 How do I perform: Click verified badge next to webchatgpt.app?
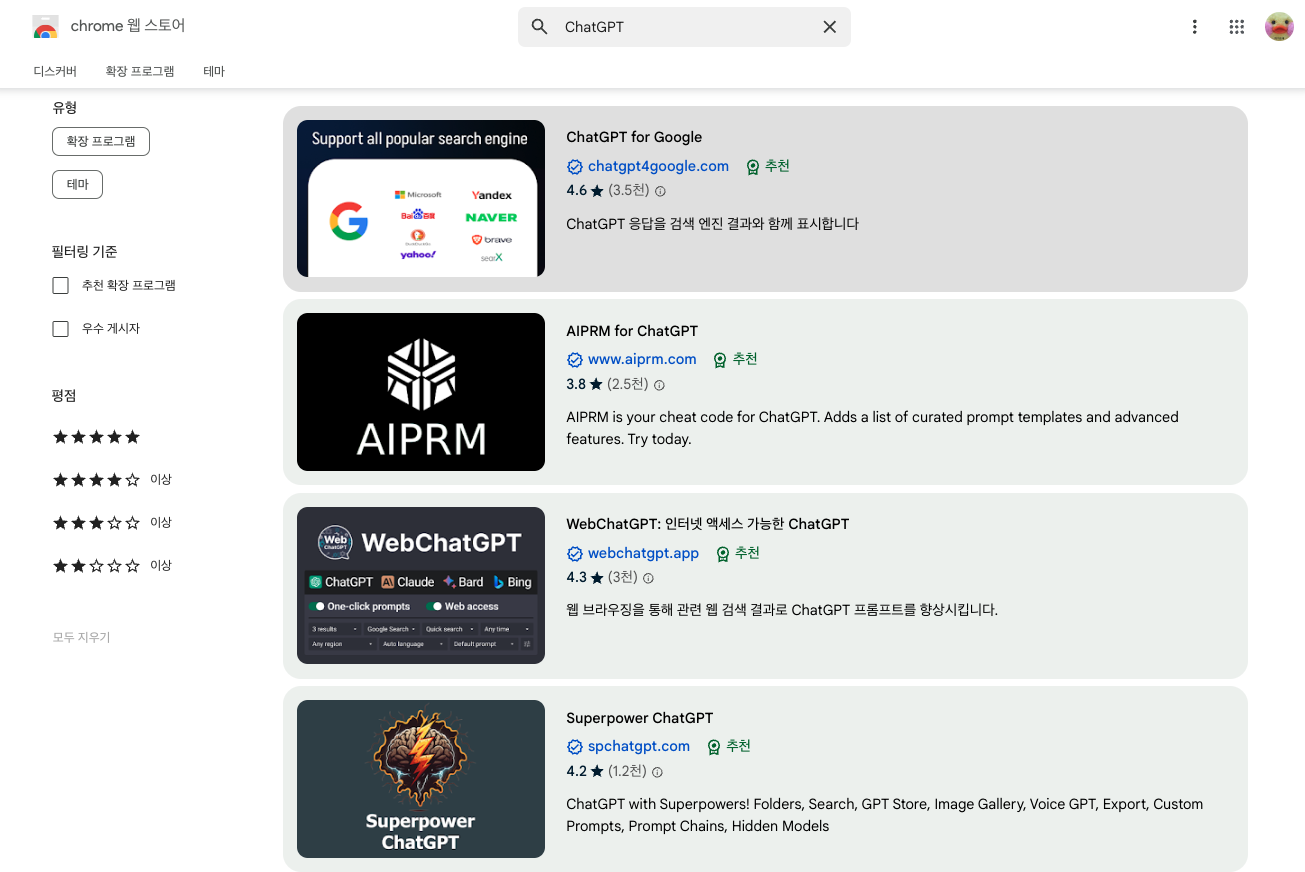(575, 554)
